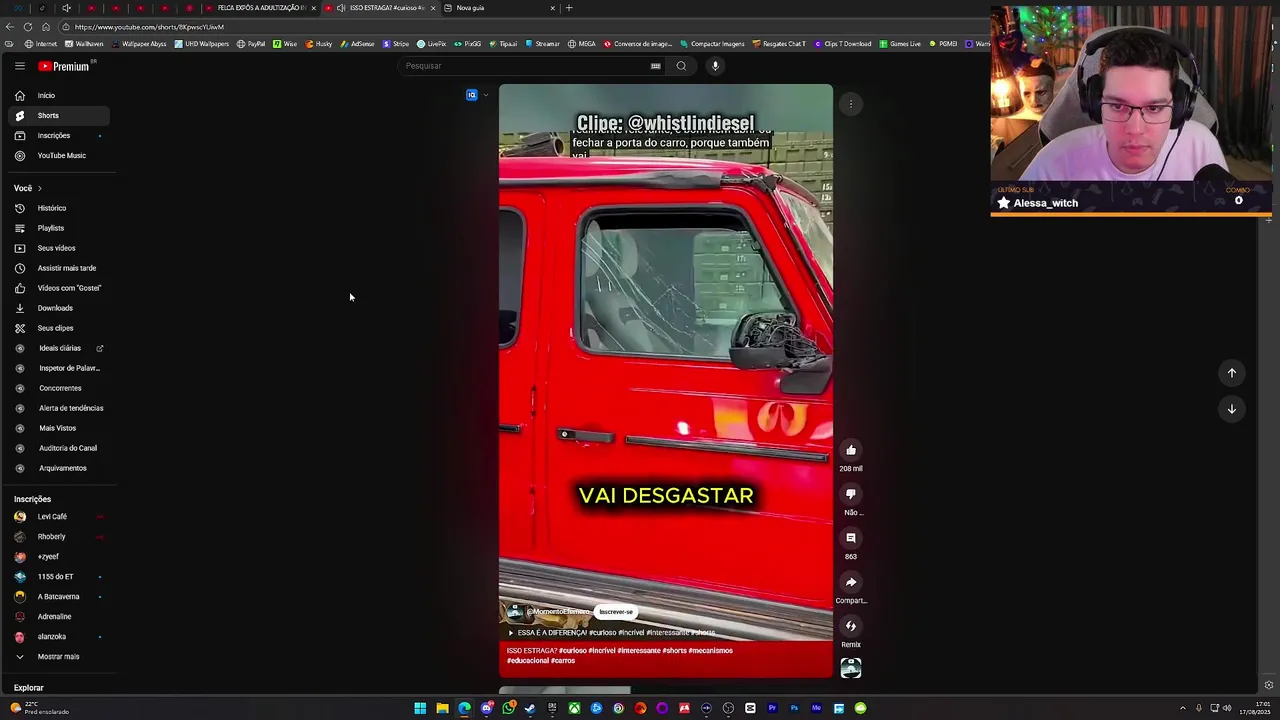Open A Batcaverna subscription channel
The height and width of the screenshot is (720, 1280).
point(57,597)
